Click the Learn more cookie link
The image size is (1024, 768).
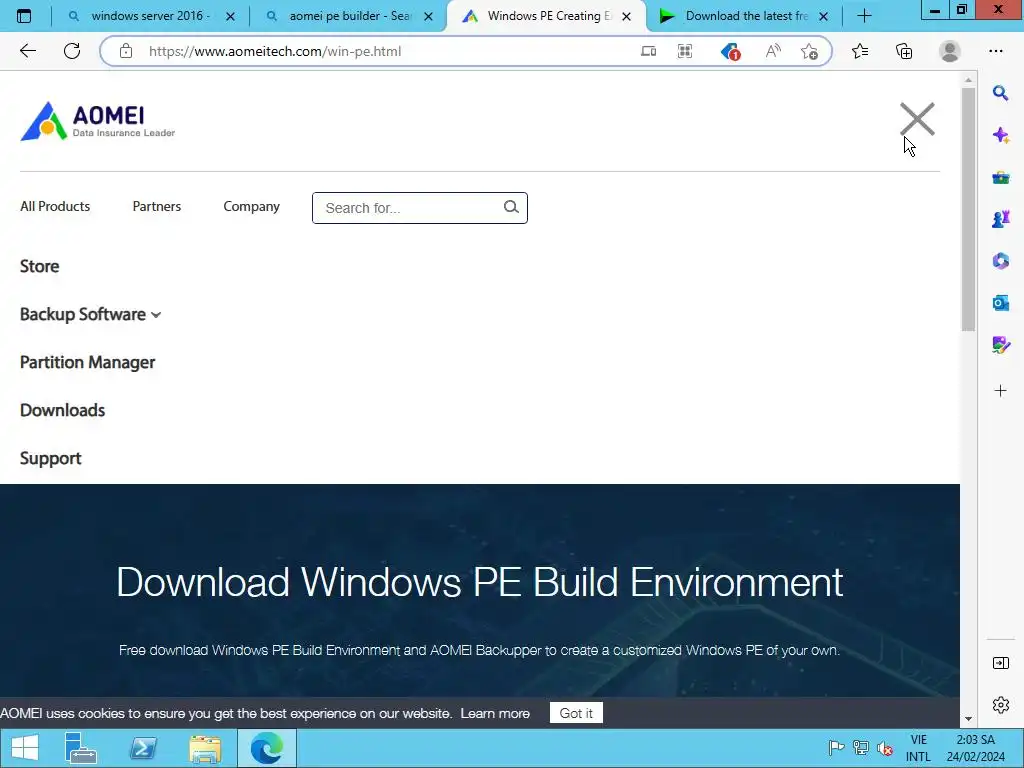click(495, 713)
